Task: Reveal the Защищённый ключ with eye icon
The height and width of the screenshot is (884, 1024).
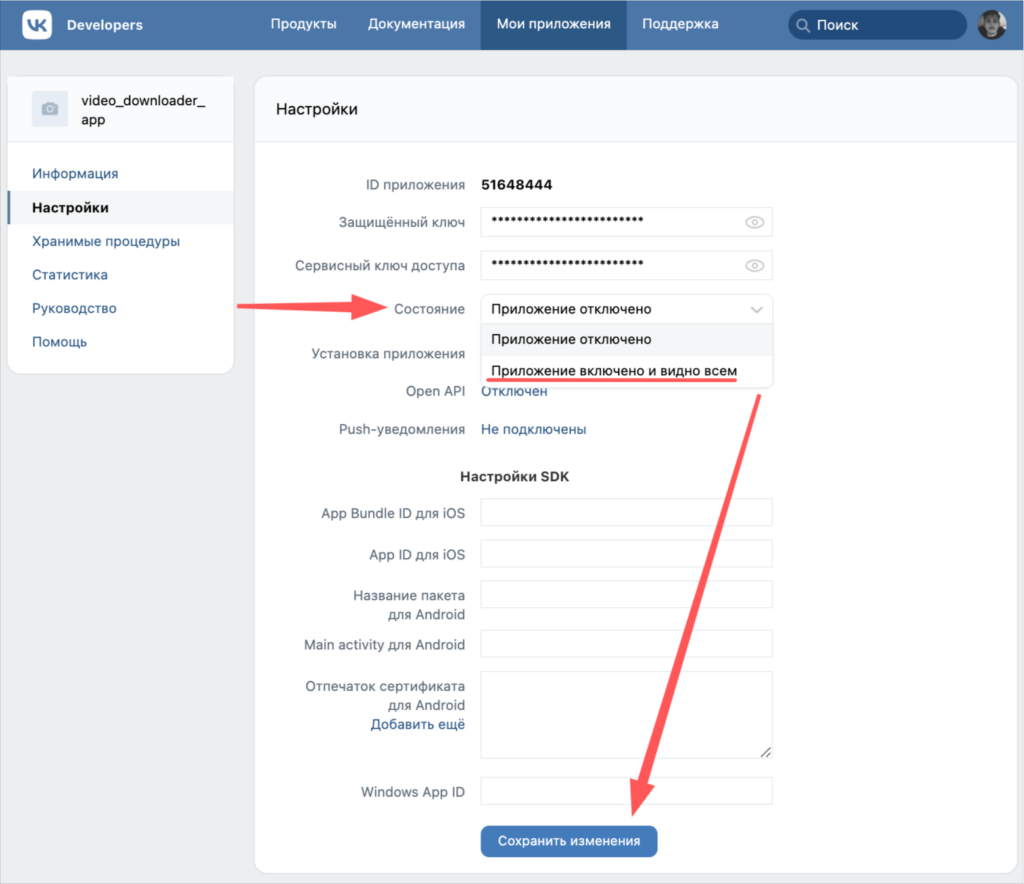Action: tap(754, 222)
